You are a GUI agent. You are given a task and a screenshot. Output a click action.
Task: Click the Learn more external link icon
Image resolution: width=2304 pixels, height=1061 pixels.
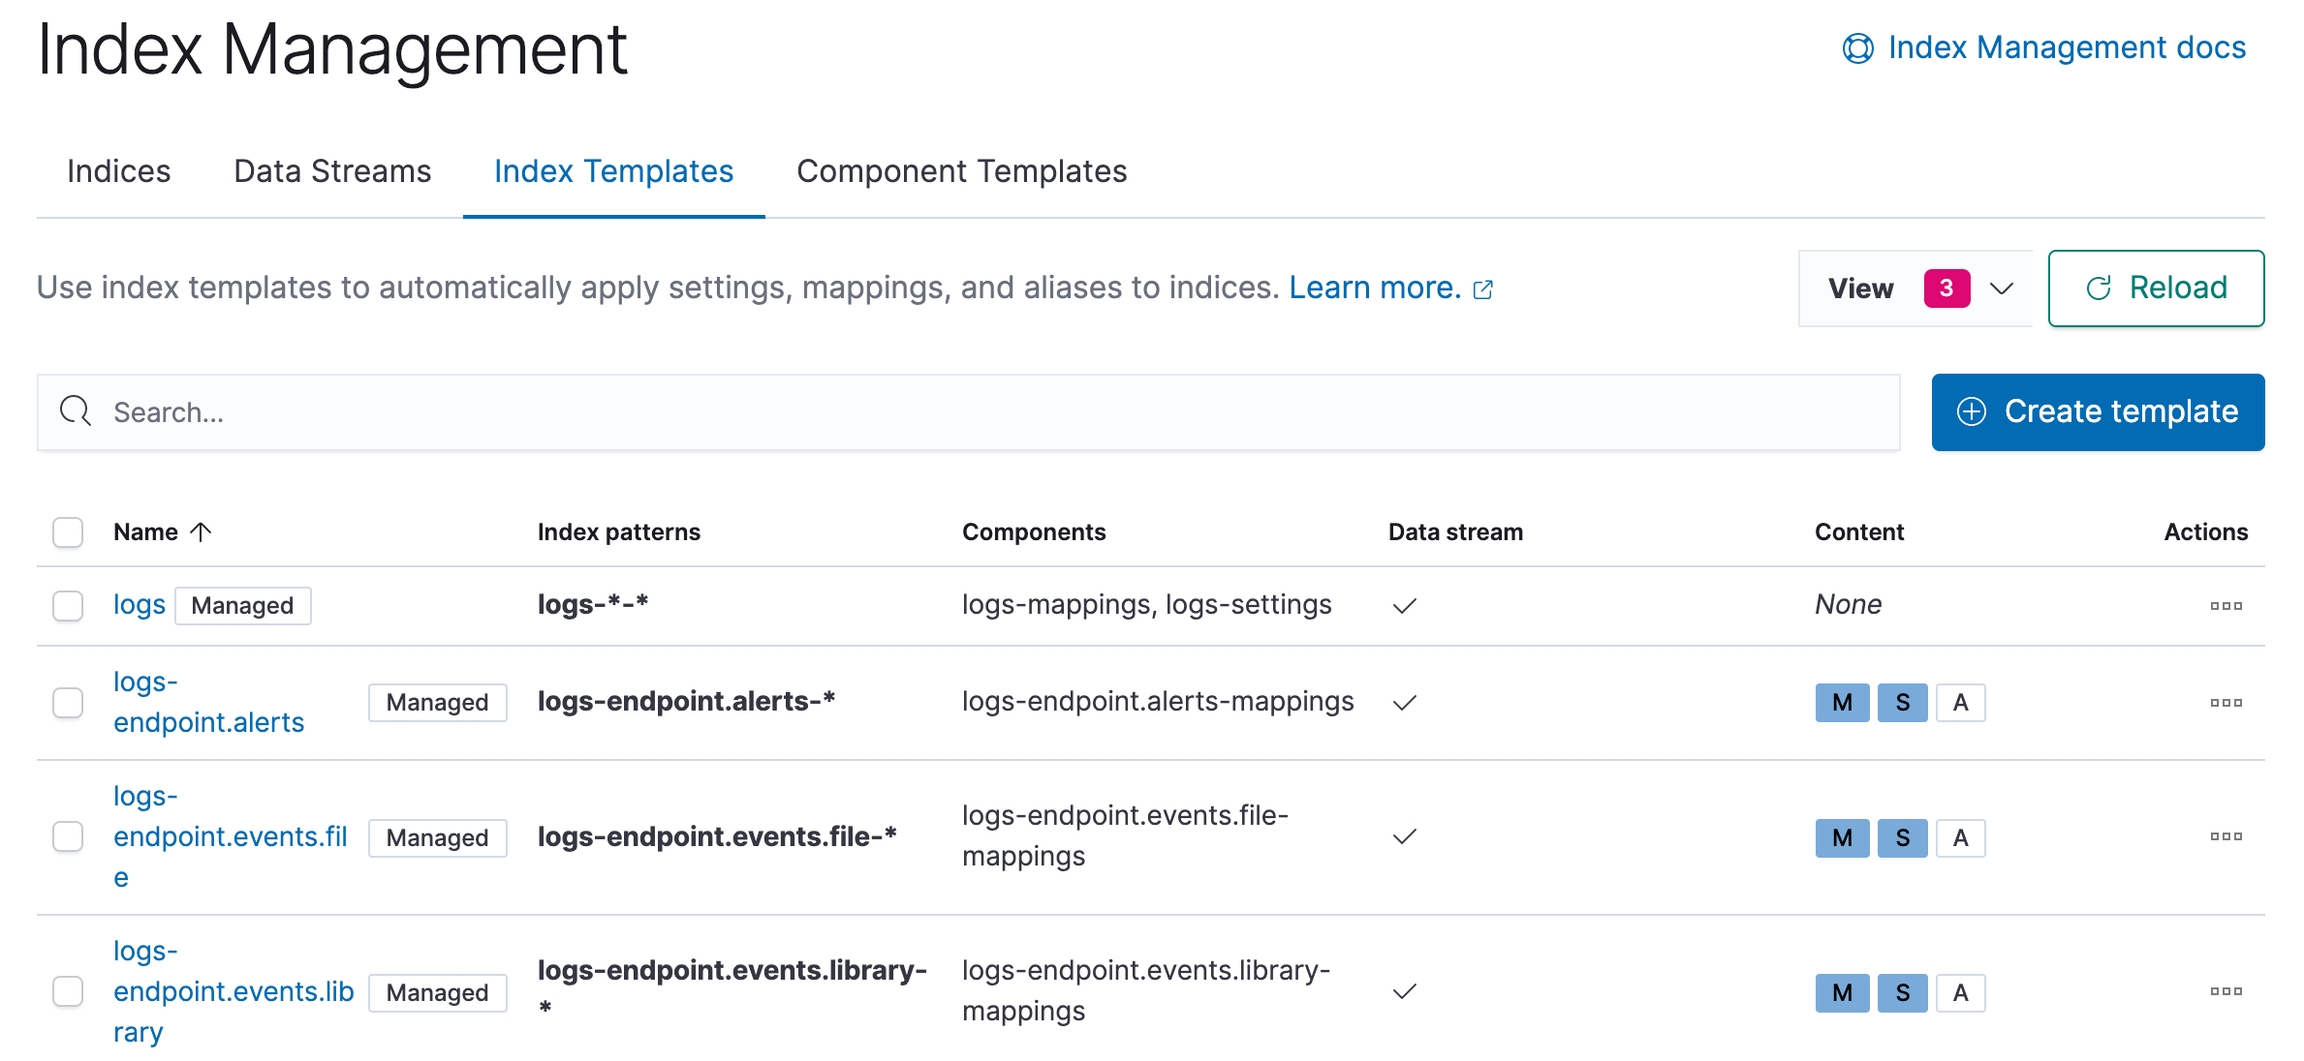point(1483,290)
